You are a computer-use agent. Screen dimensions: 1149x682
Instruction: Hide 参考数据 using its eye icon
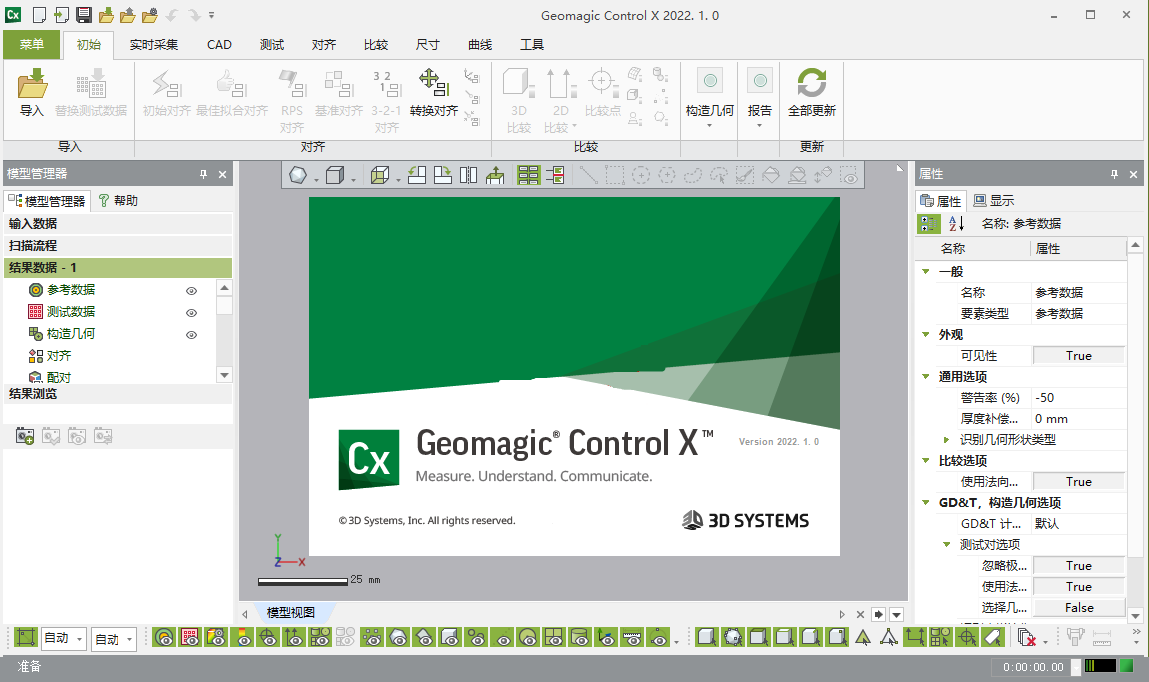[192, 291]
